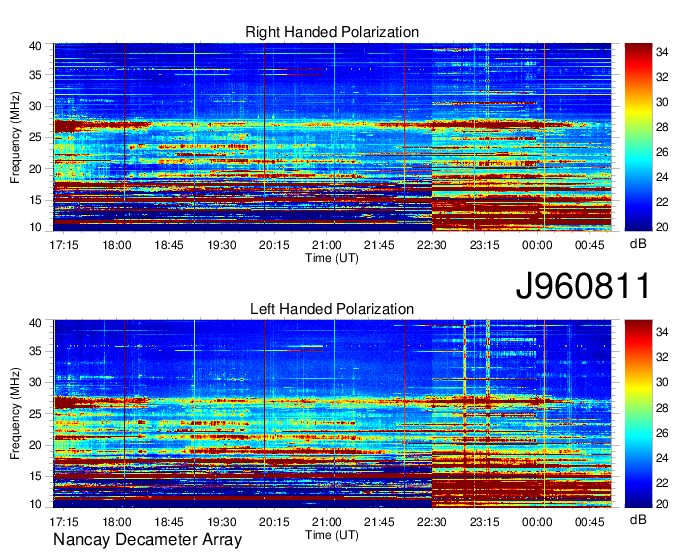Click the 21:45 time tick of Left Handed plot

[x=379, y=522]
